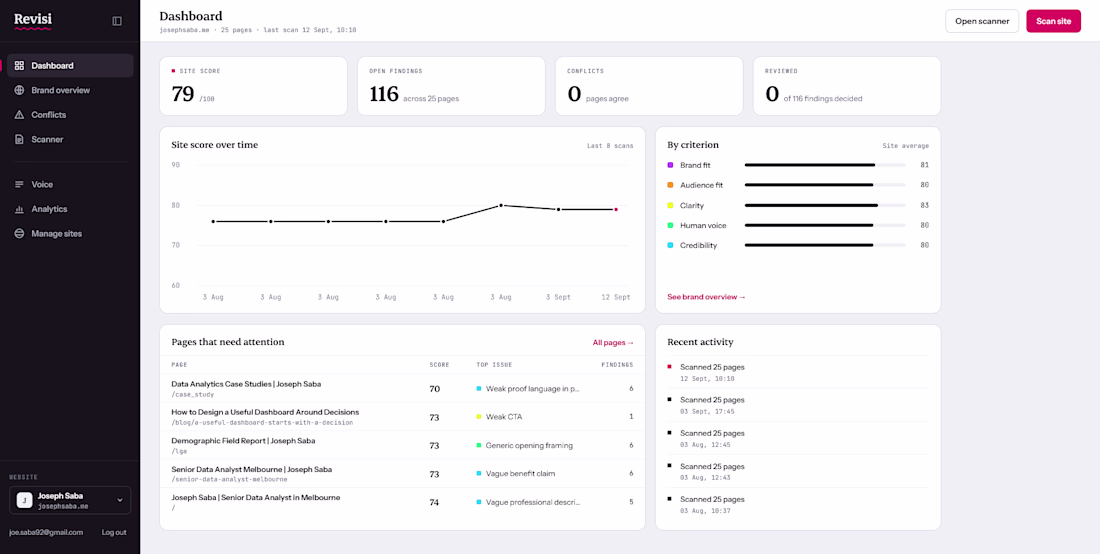Open the All pages link
The width and height of the screenshot is (1100, 554).
click(x=613, y=343)
